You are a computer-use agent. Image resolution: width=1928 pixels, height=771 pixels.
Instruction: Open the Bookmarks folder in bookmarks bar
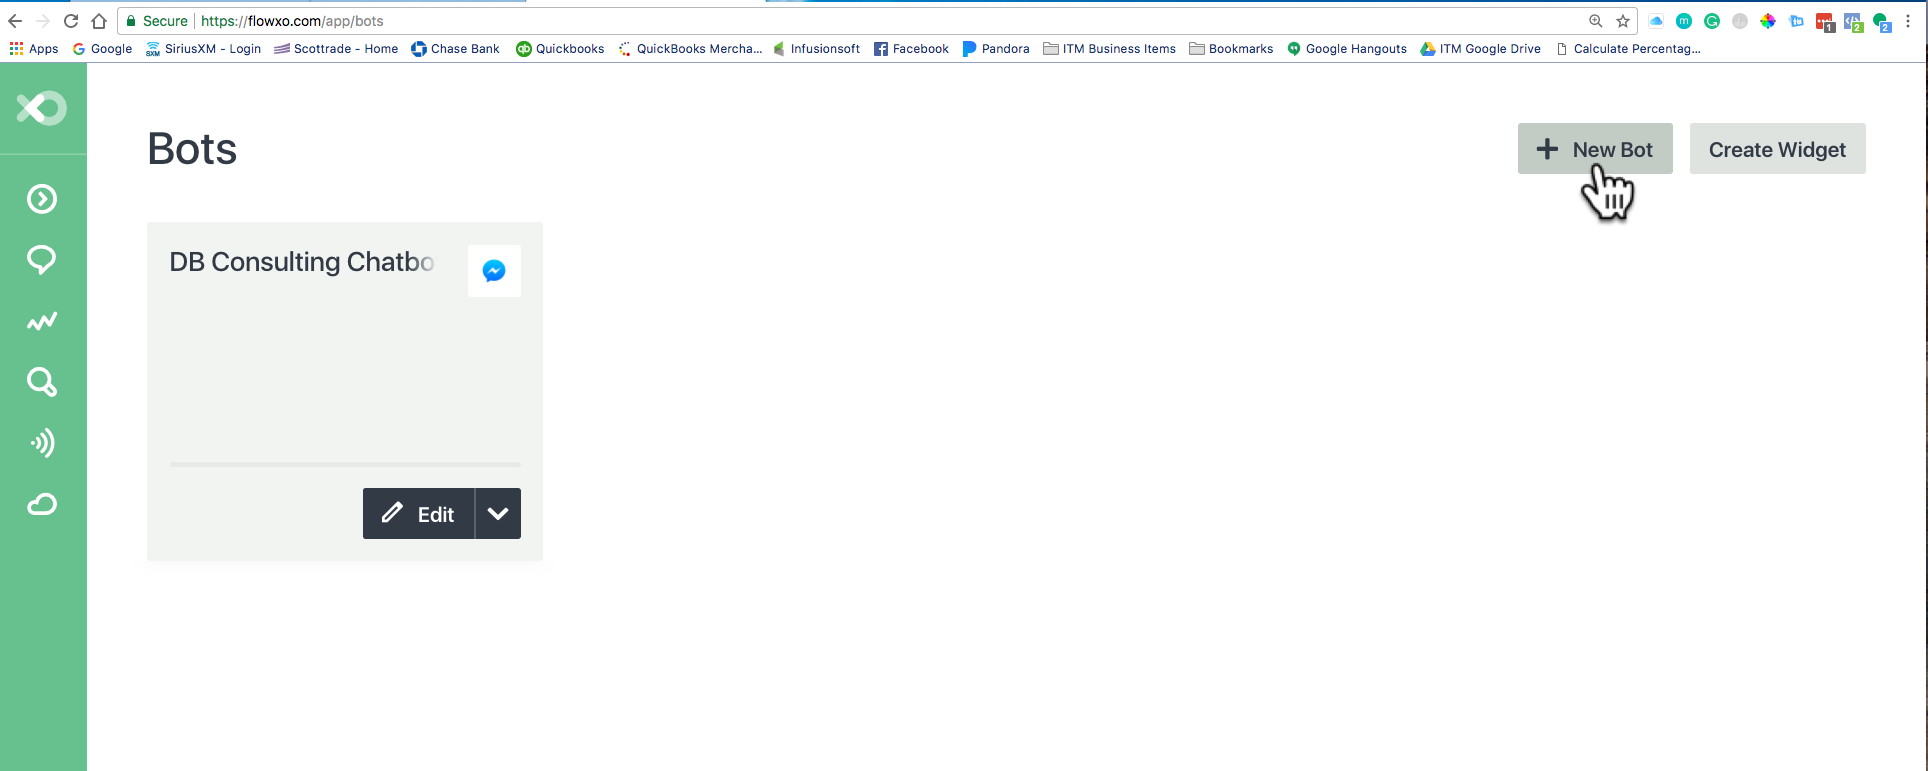click(x=1231, y=48)
